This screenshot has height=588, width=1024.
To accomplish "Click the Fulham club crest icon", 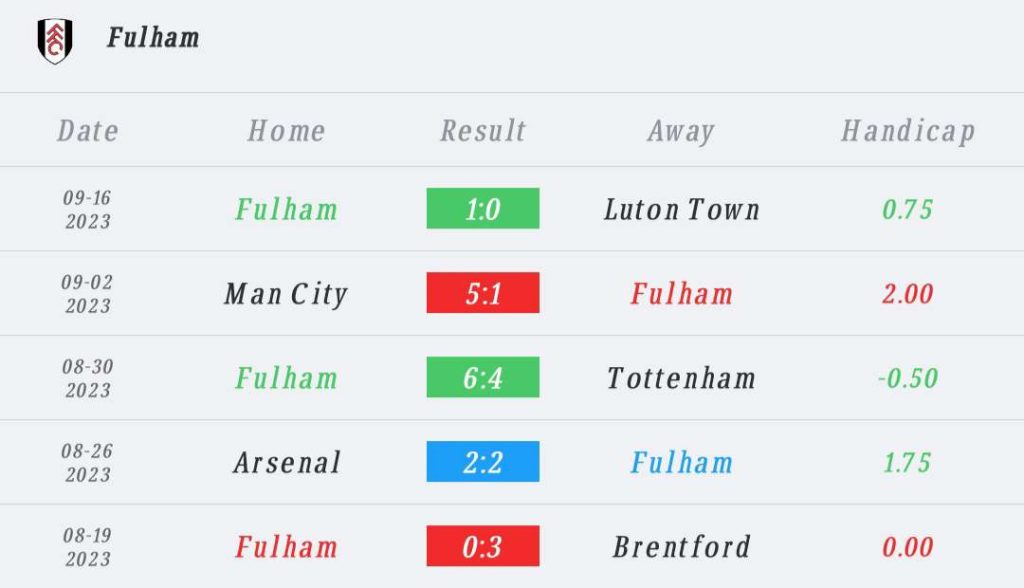I will tap(55, 40).
